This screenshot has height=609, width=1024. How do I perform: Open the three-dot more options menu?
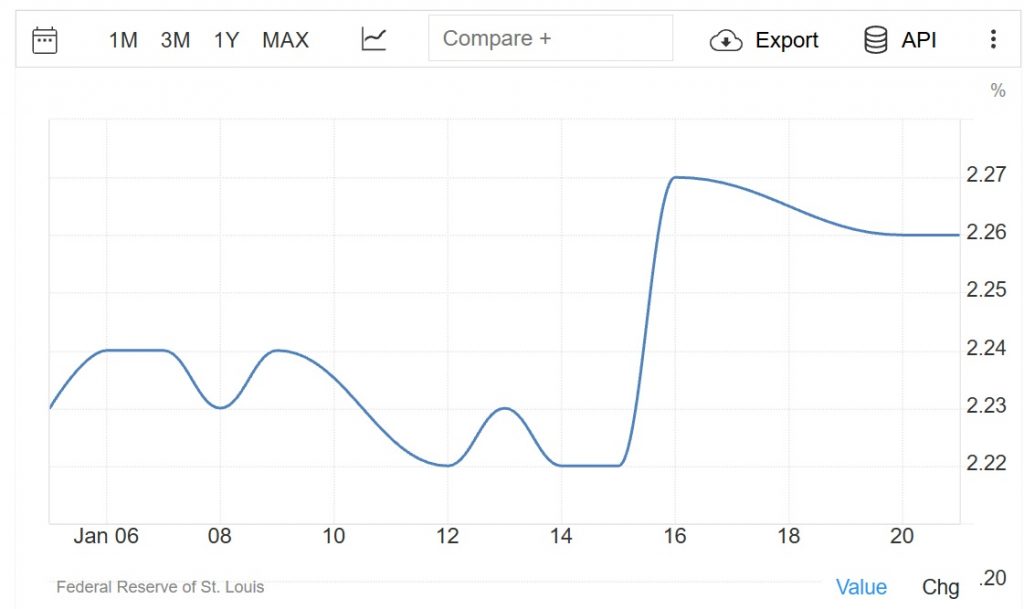click(x=992, y=40)
